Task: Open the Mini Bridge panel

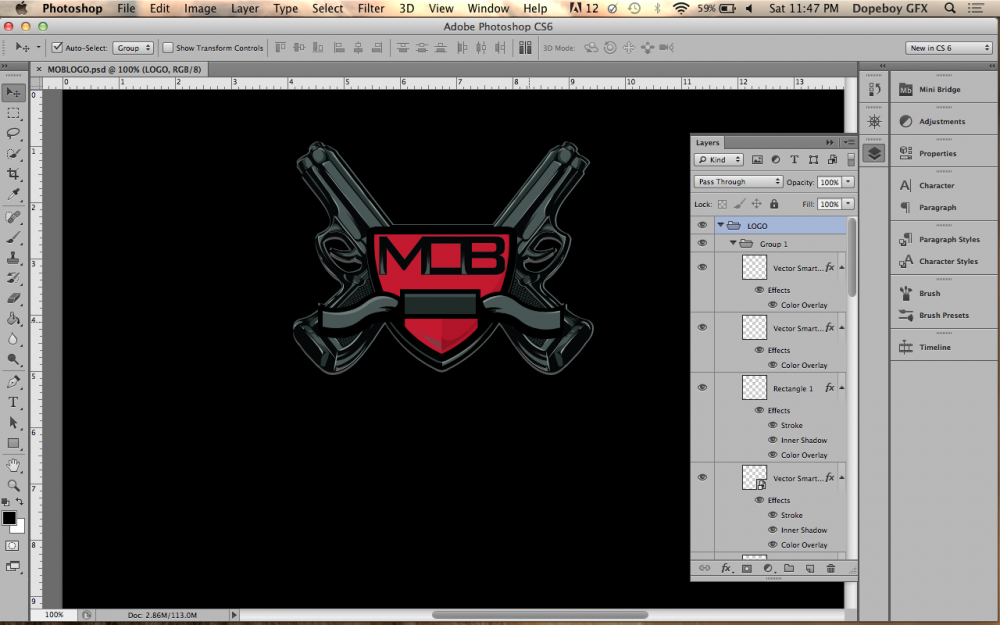Action: (939, 90)
